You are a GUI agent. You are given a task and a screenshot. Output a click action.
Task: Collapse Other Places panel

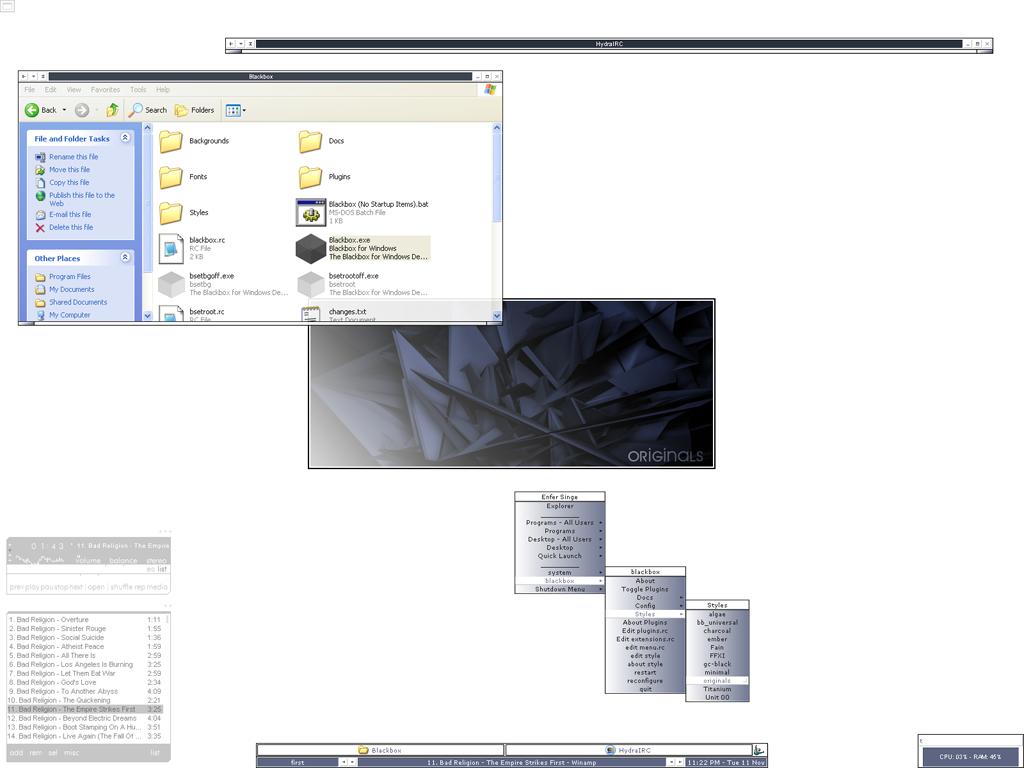(x=125, y=257)
